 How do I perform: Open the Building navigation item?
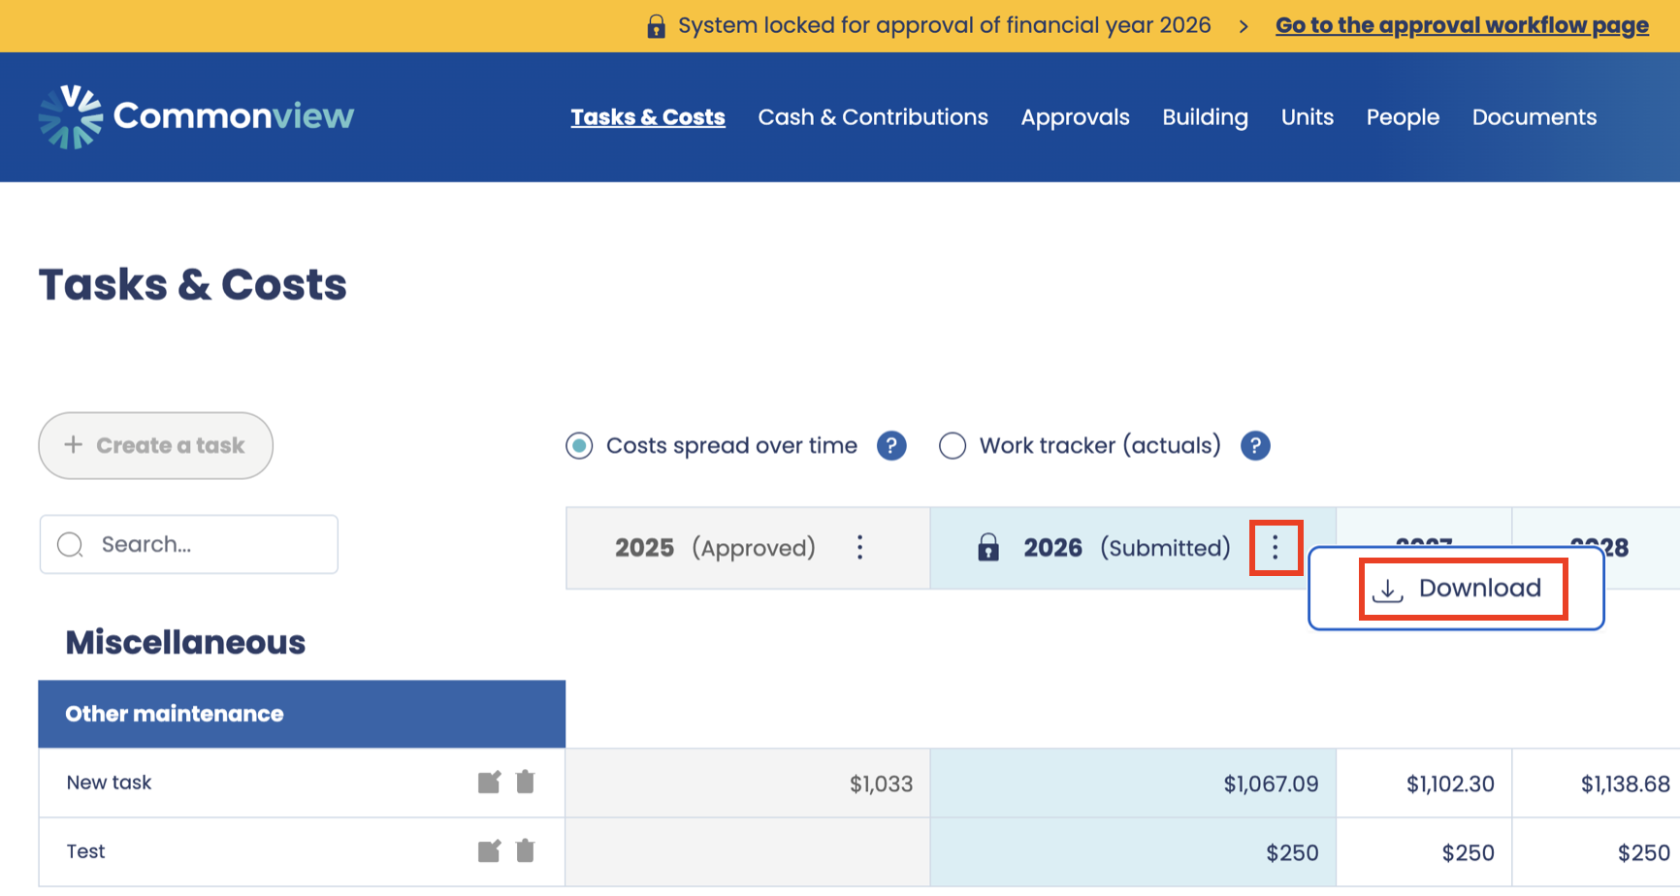tap(1204, 117)
